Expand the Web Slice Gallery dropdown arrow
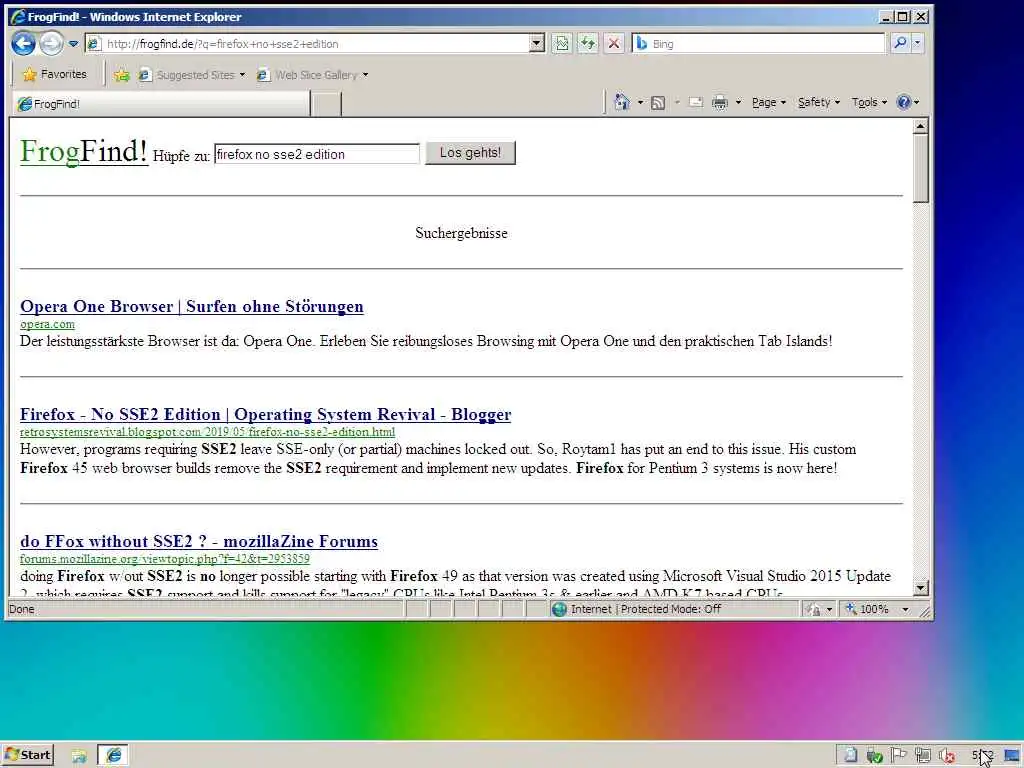Viewport: 1024px width, 768px height. coord(366,75)
